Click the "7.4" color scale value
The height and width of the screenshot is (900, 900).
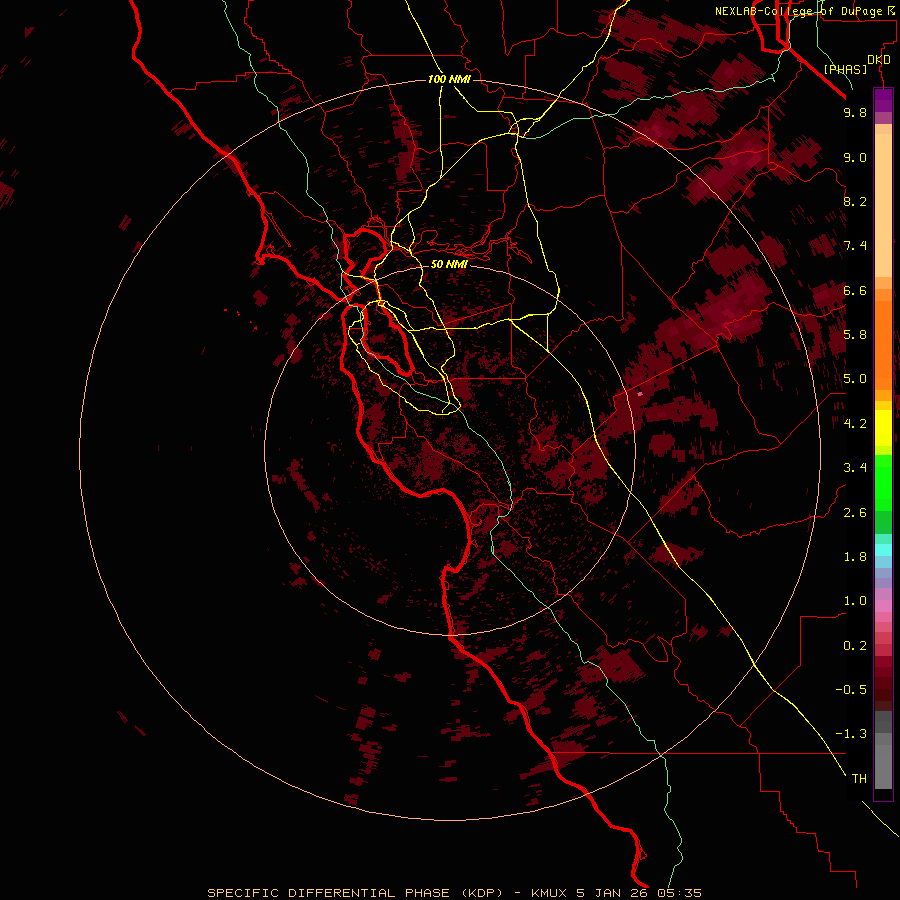click(855, 246)
